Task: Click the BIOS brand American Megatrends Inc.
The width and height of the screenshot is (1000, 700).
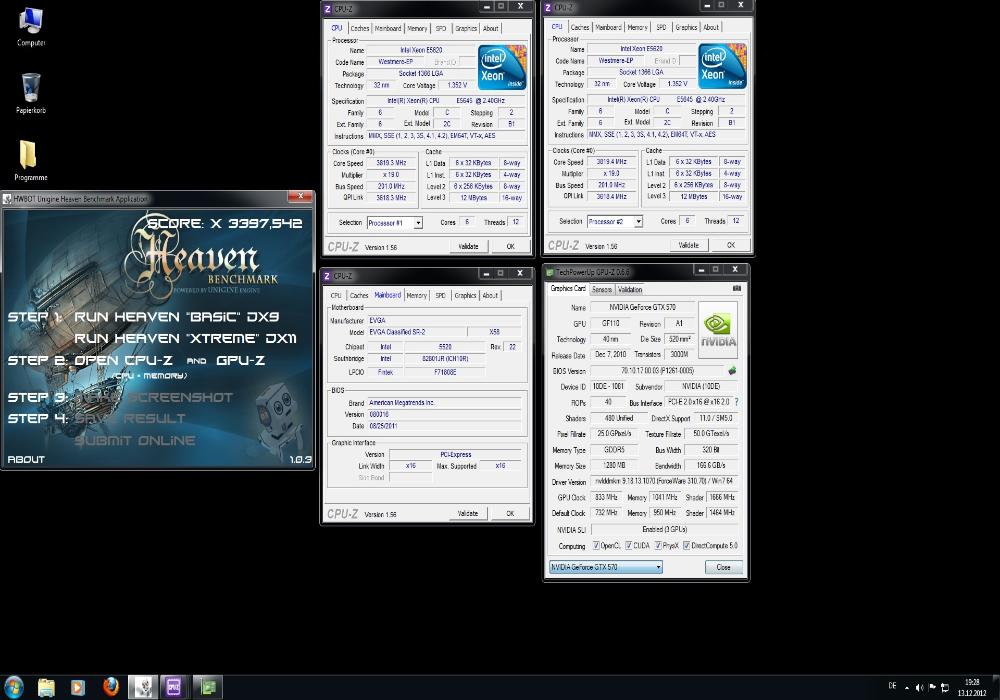Action: 444,403
